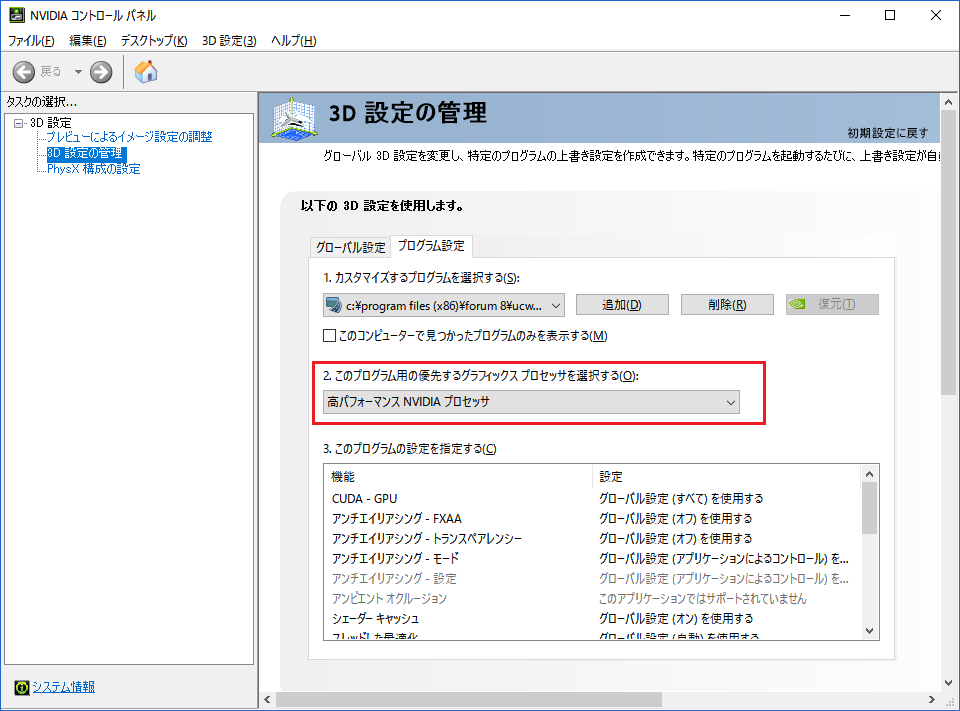960x711 pixels.
Task: Open the ヘルプ(H) menu
Action: (x=293, y=40)
